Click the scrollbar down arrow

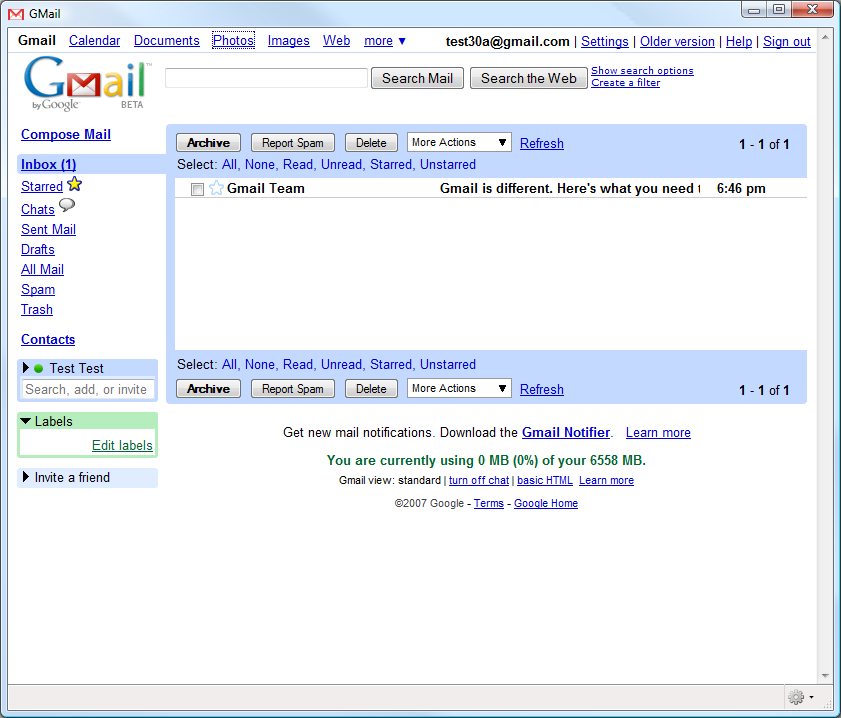coord(825,676)
